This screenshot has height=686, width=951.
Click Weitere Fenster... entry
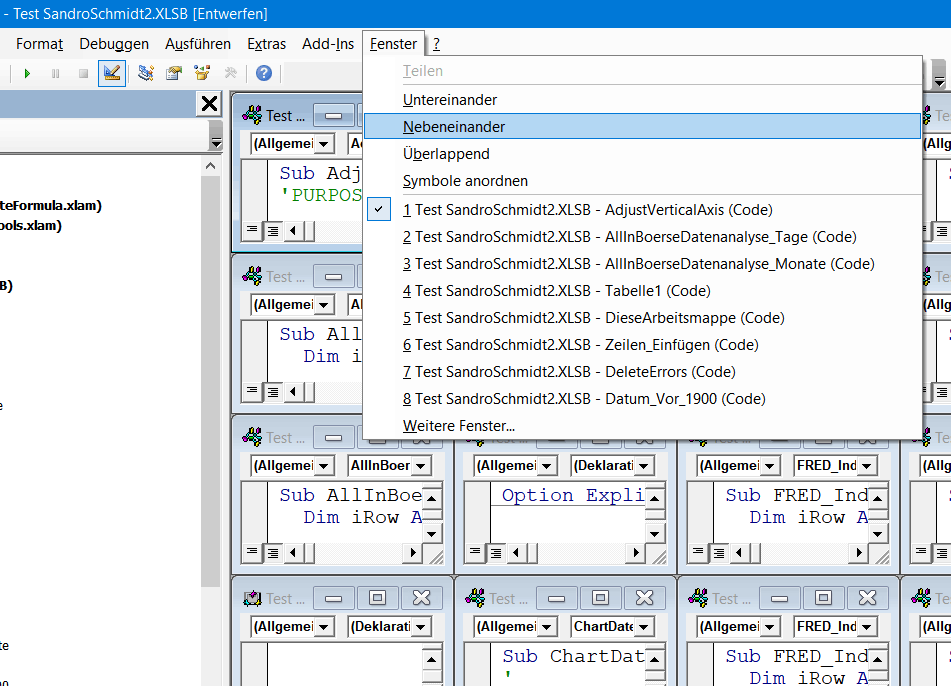click(x=459, y=425)
